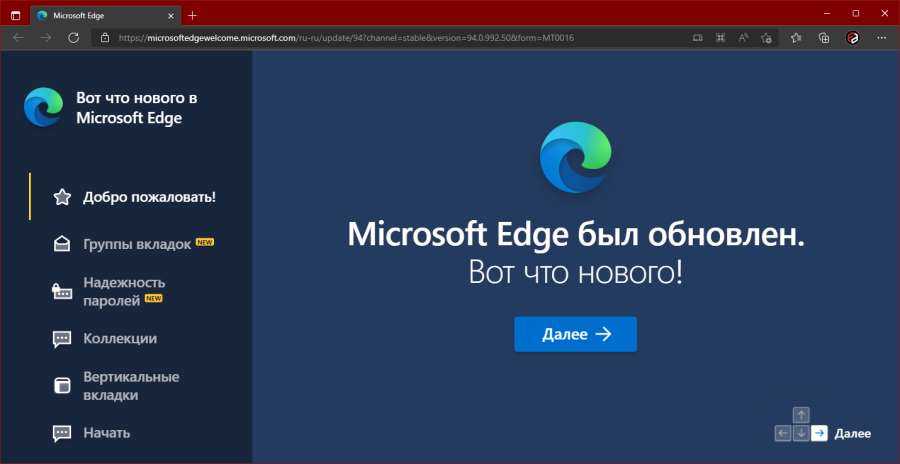The height and width of the screenshot is (464, 900).
Task: Go back to previous page
Action: click(x=18, y=38)
